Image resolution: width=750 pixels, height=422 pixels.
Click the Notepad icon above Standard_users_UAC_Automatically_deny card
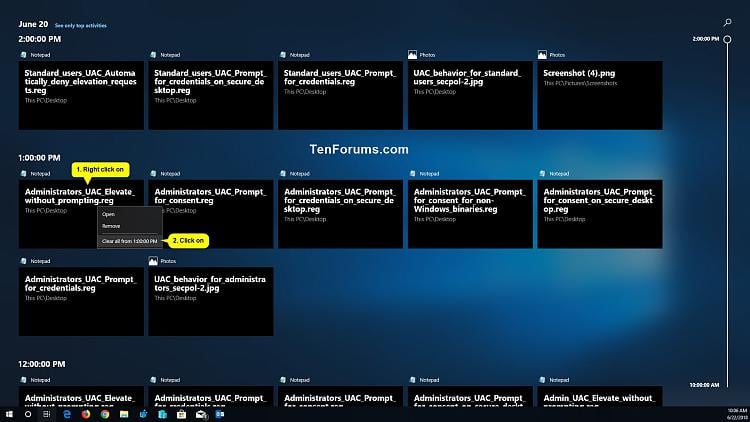click(23, 55)
